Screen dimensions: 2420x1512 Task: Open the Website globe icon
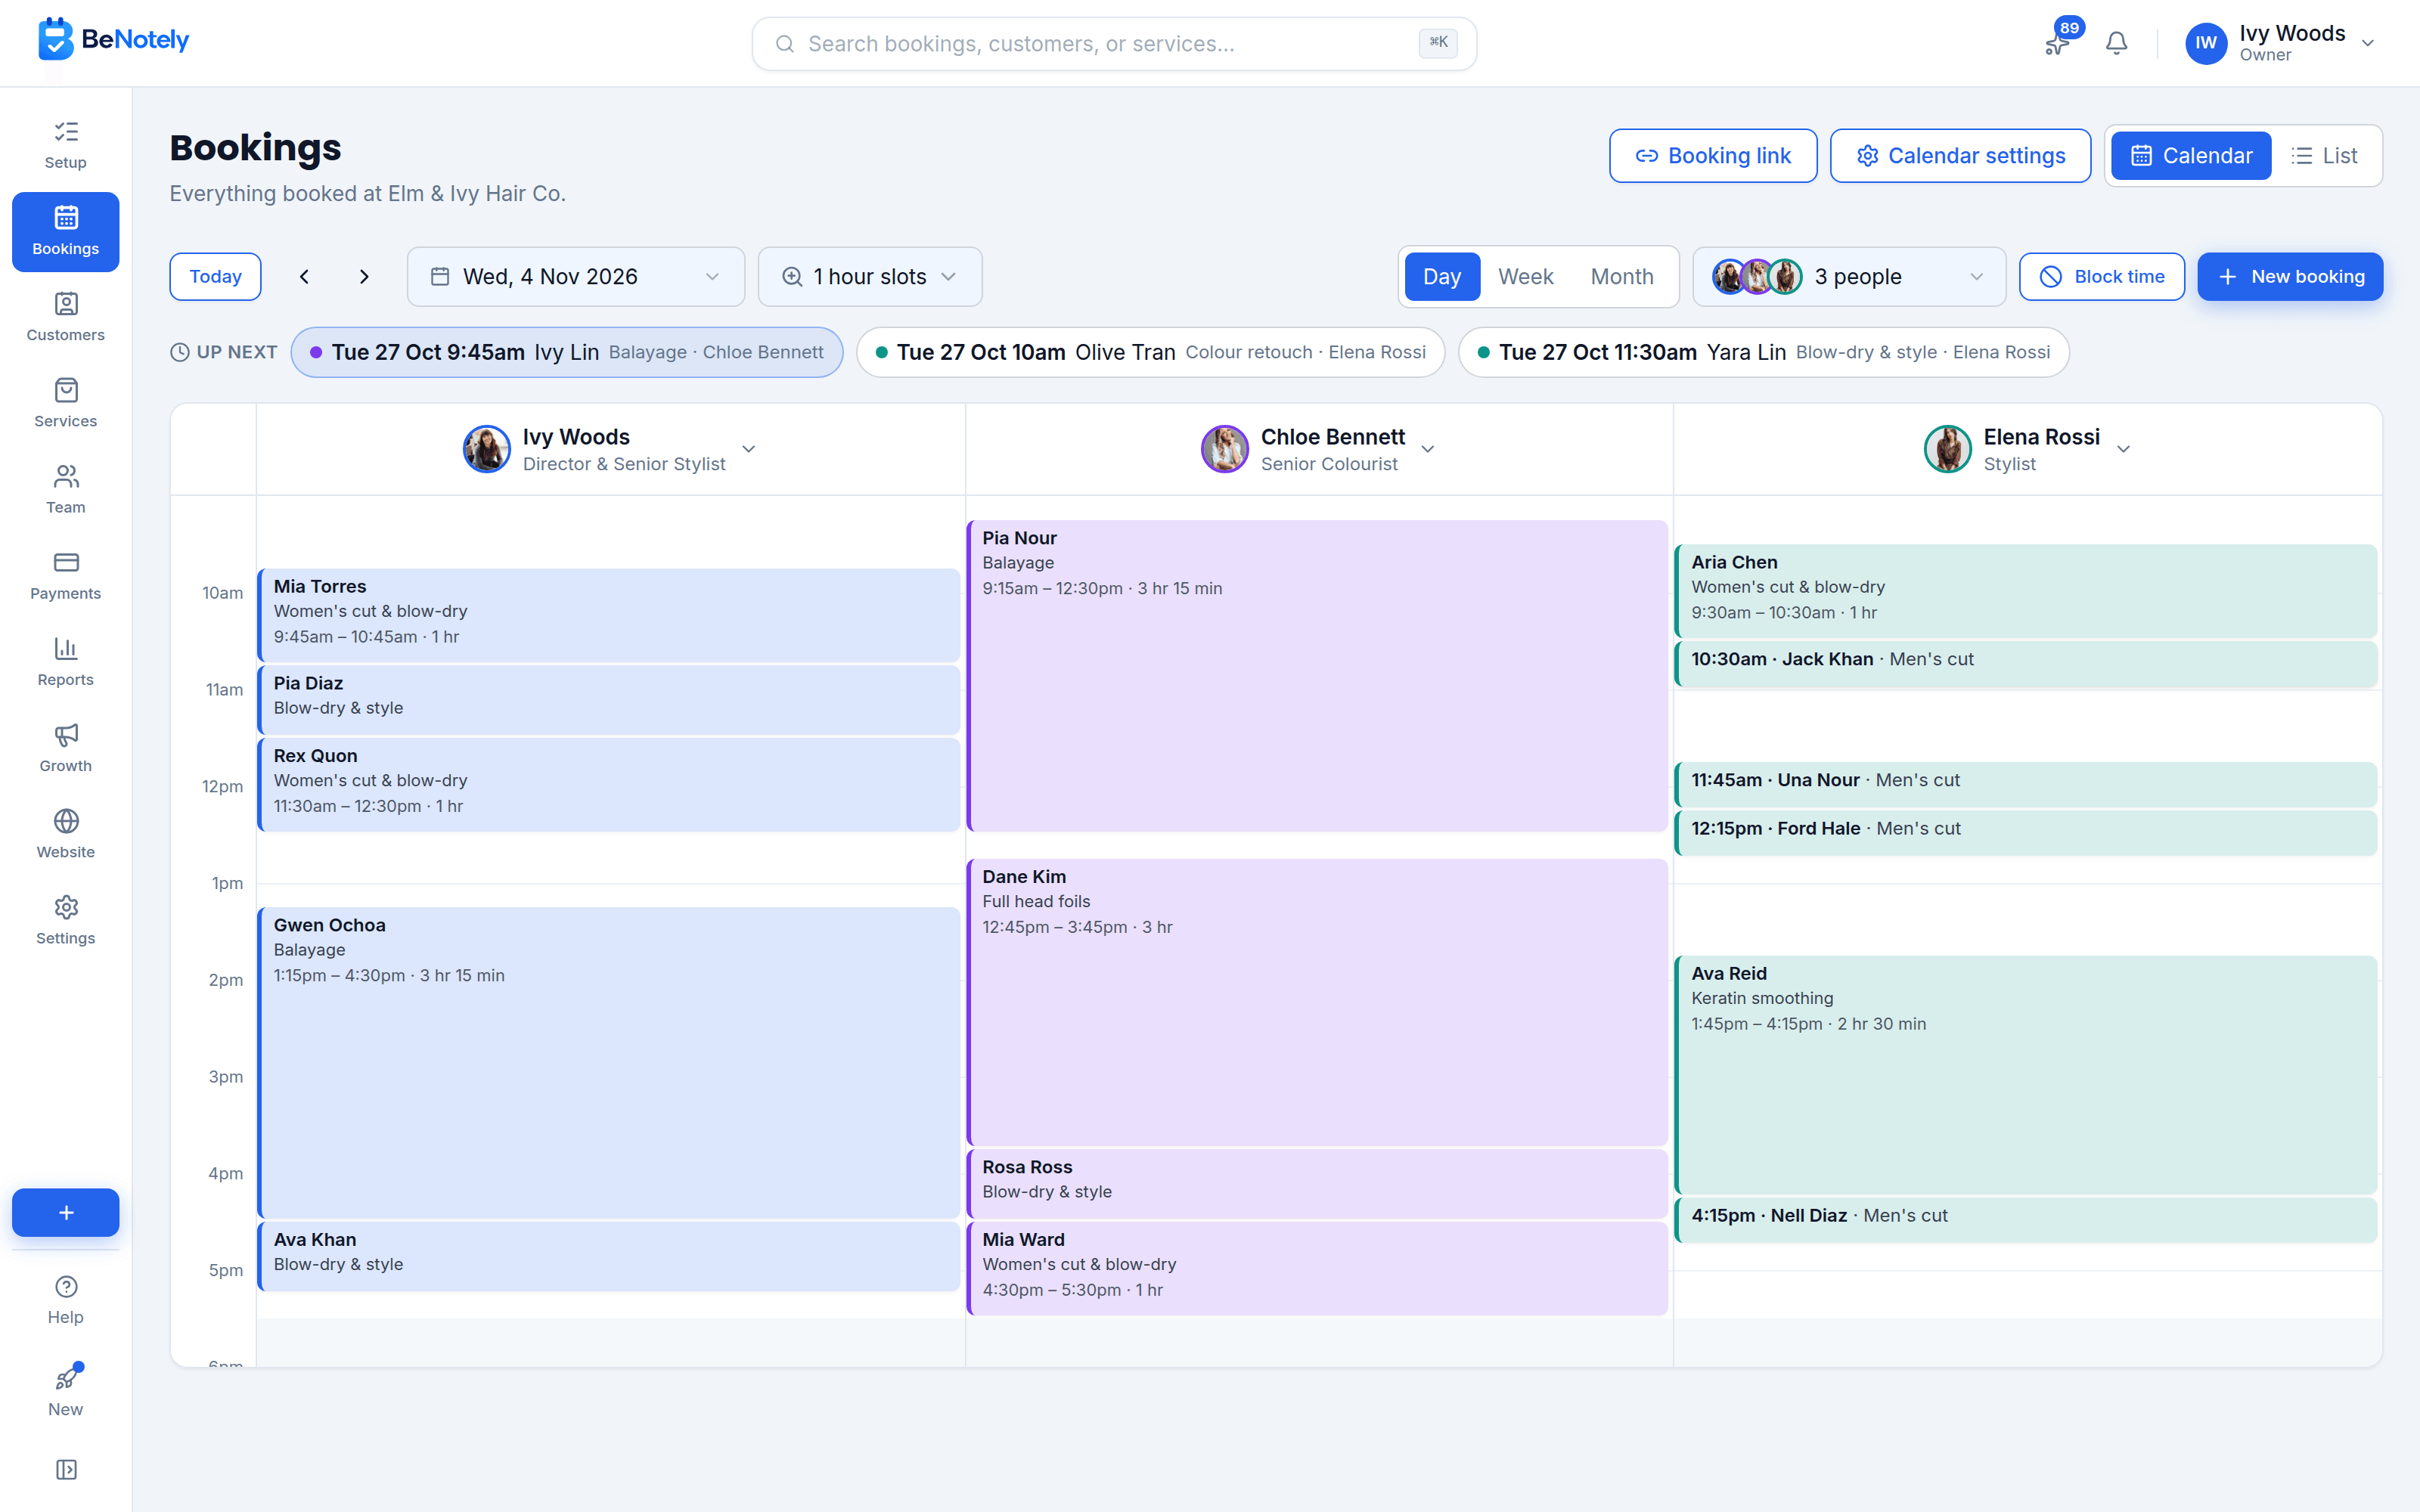[65, 821]
